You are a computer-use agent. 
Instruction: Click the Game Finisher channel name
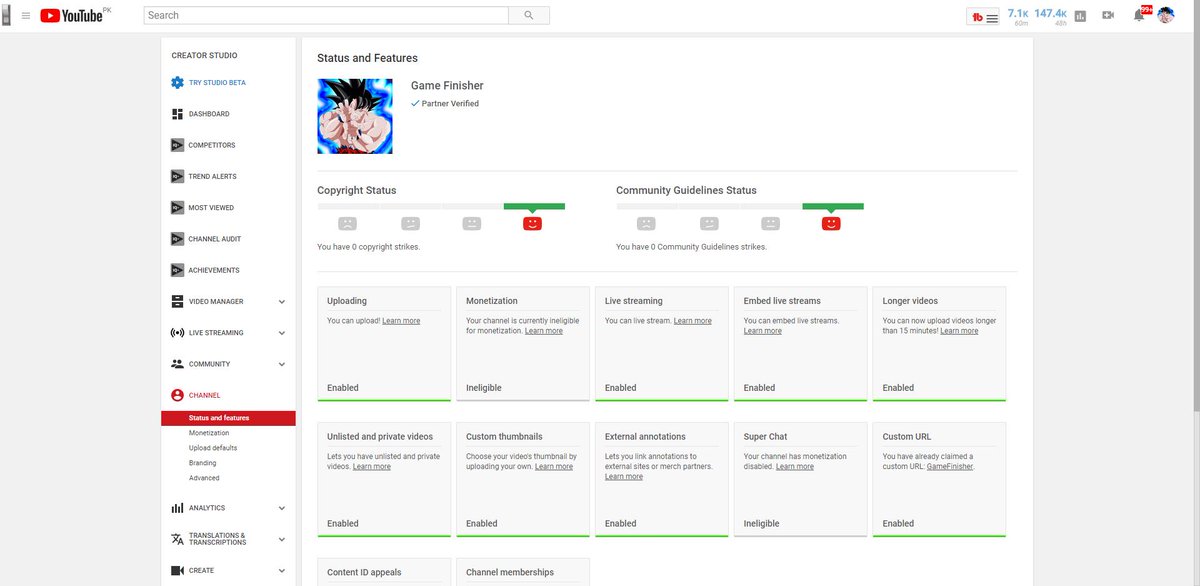tap(447, 86)
